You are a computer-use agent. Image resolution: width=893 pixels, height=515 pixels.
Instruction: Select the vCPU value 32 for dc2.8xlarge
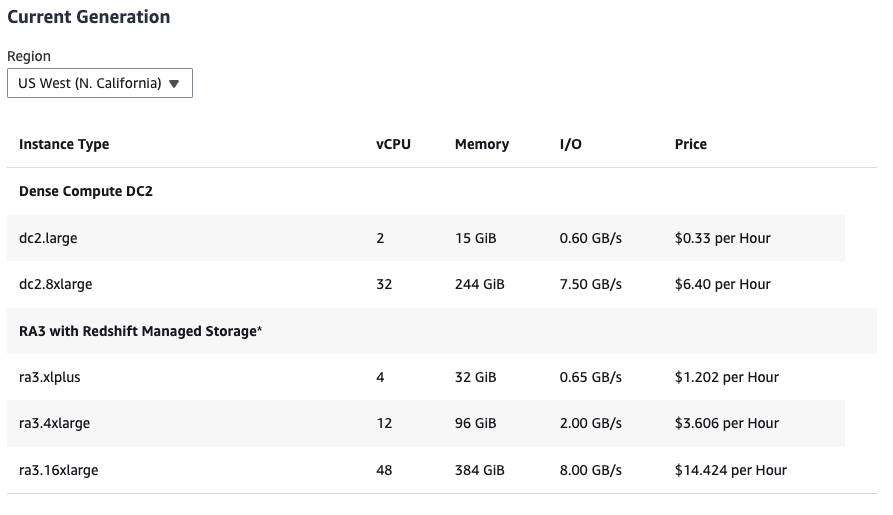(384, 284)
